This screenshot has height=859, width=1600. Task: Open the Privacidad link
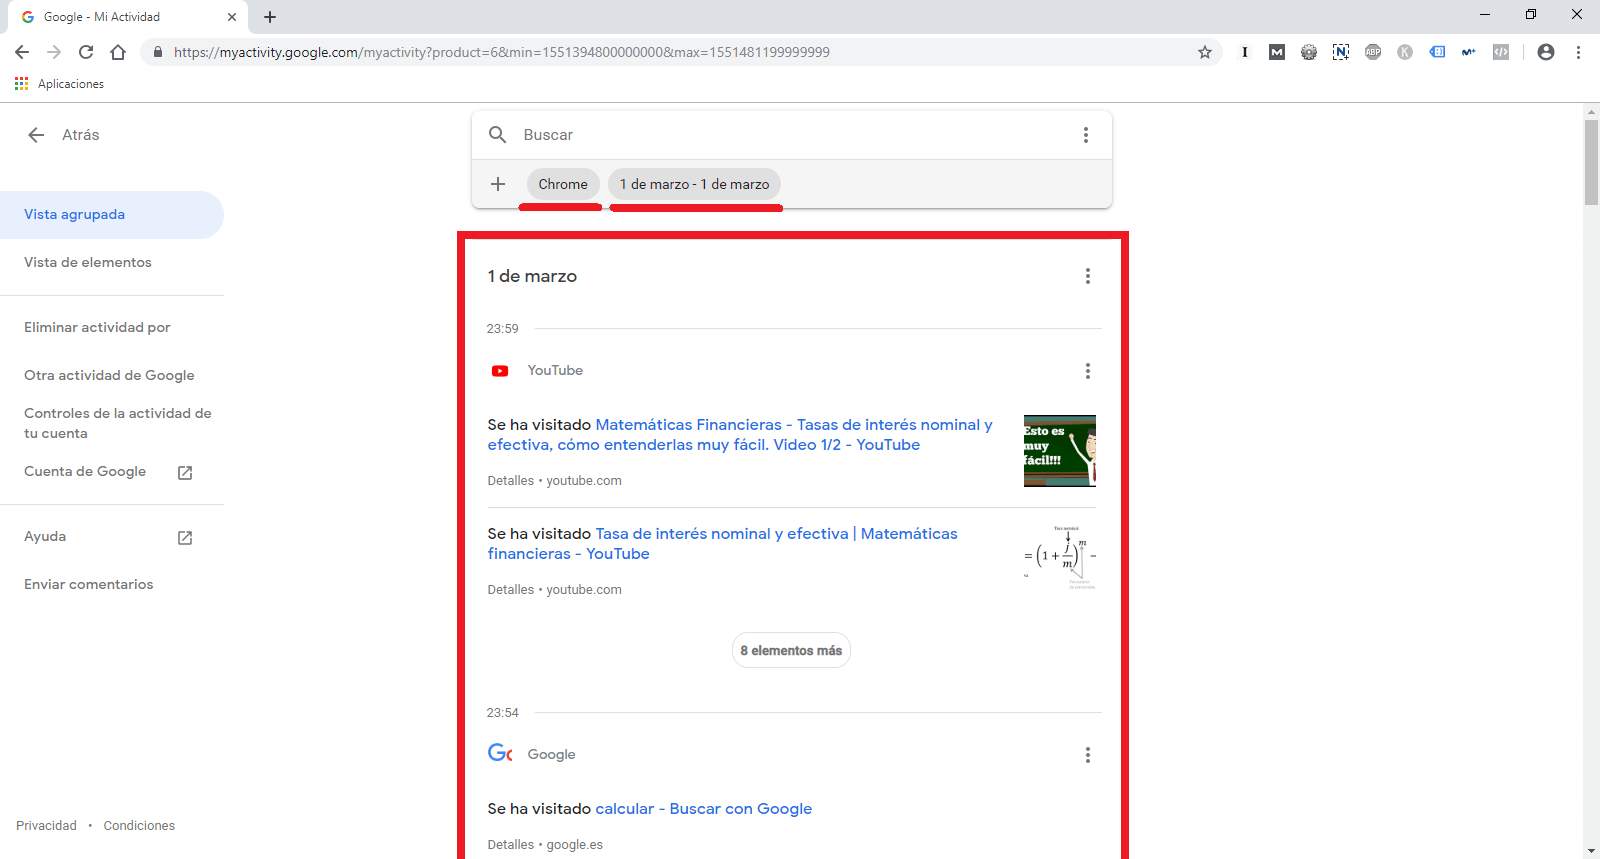click(46, 825)
